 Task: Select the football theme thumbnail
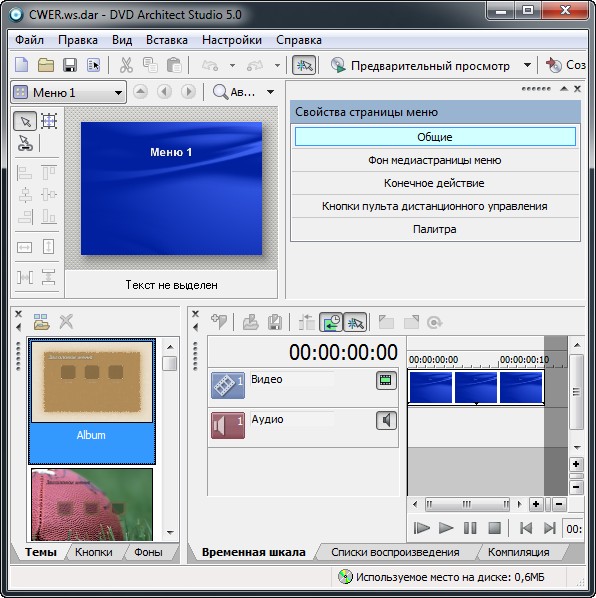pyautogui.click(x=92, y=504)
